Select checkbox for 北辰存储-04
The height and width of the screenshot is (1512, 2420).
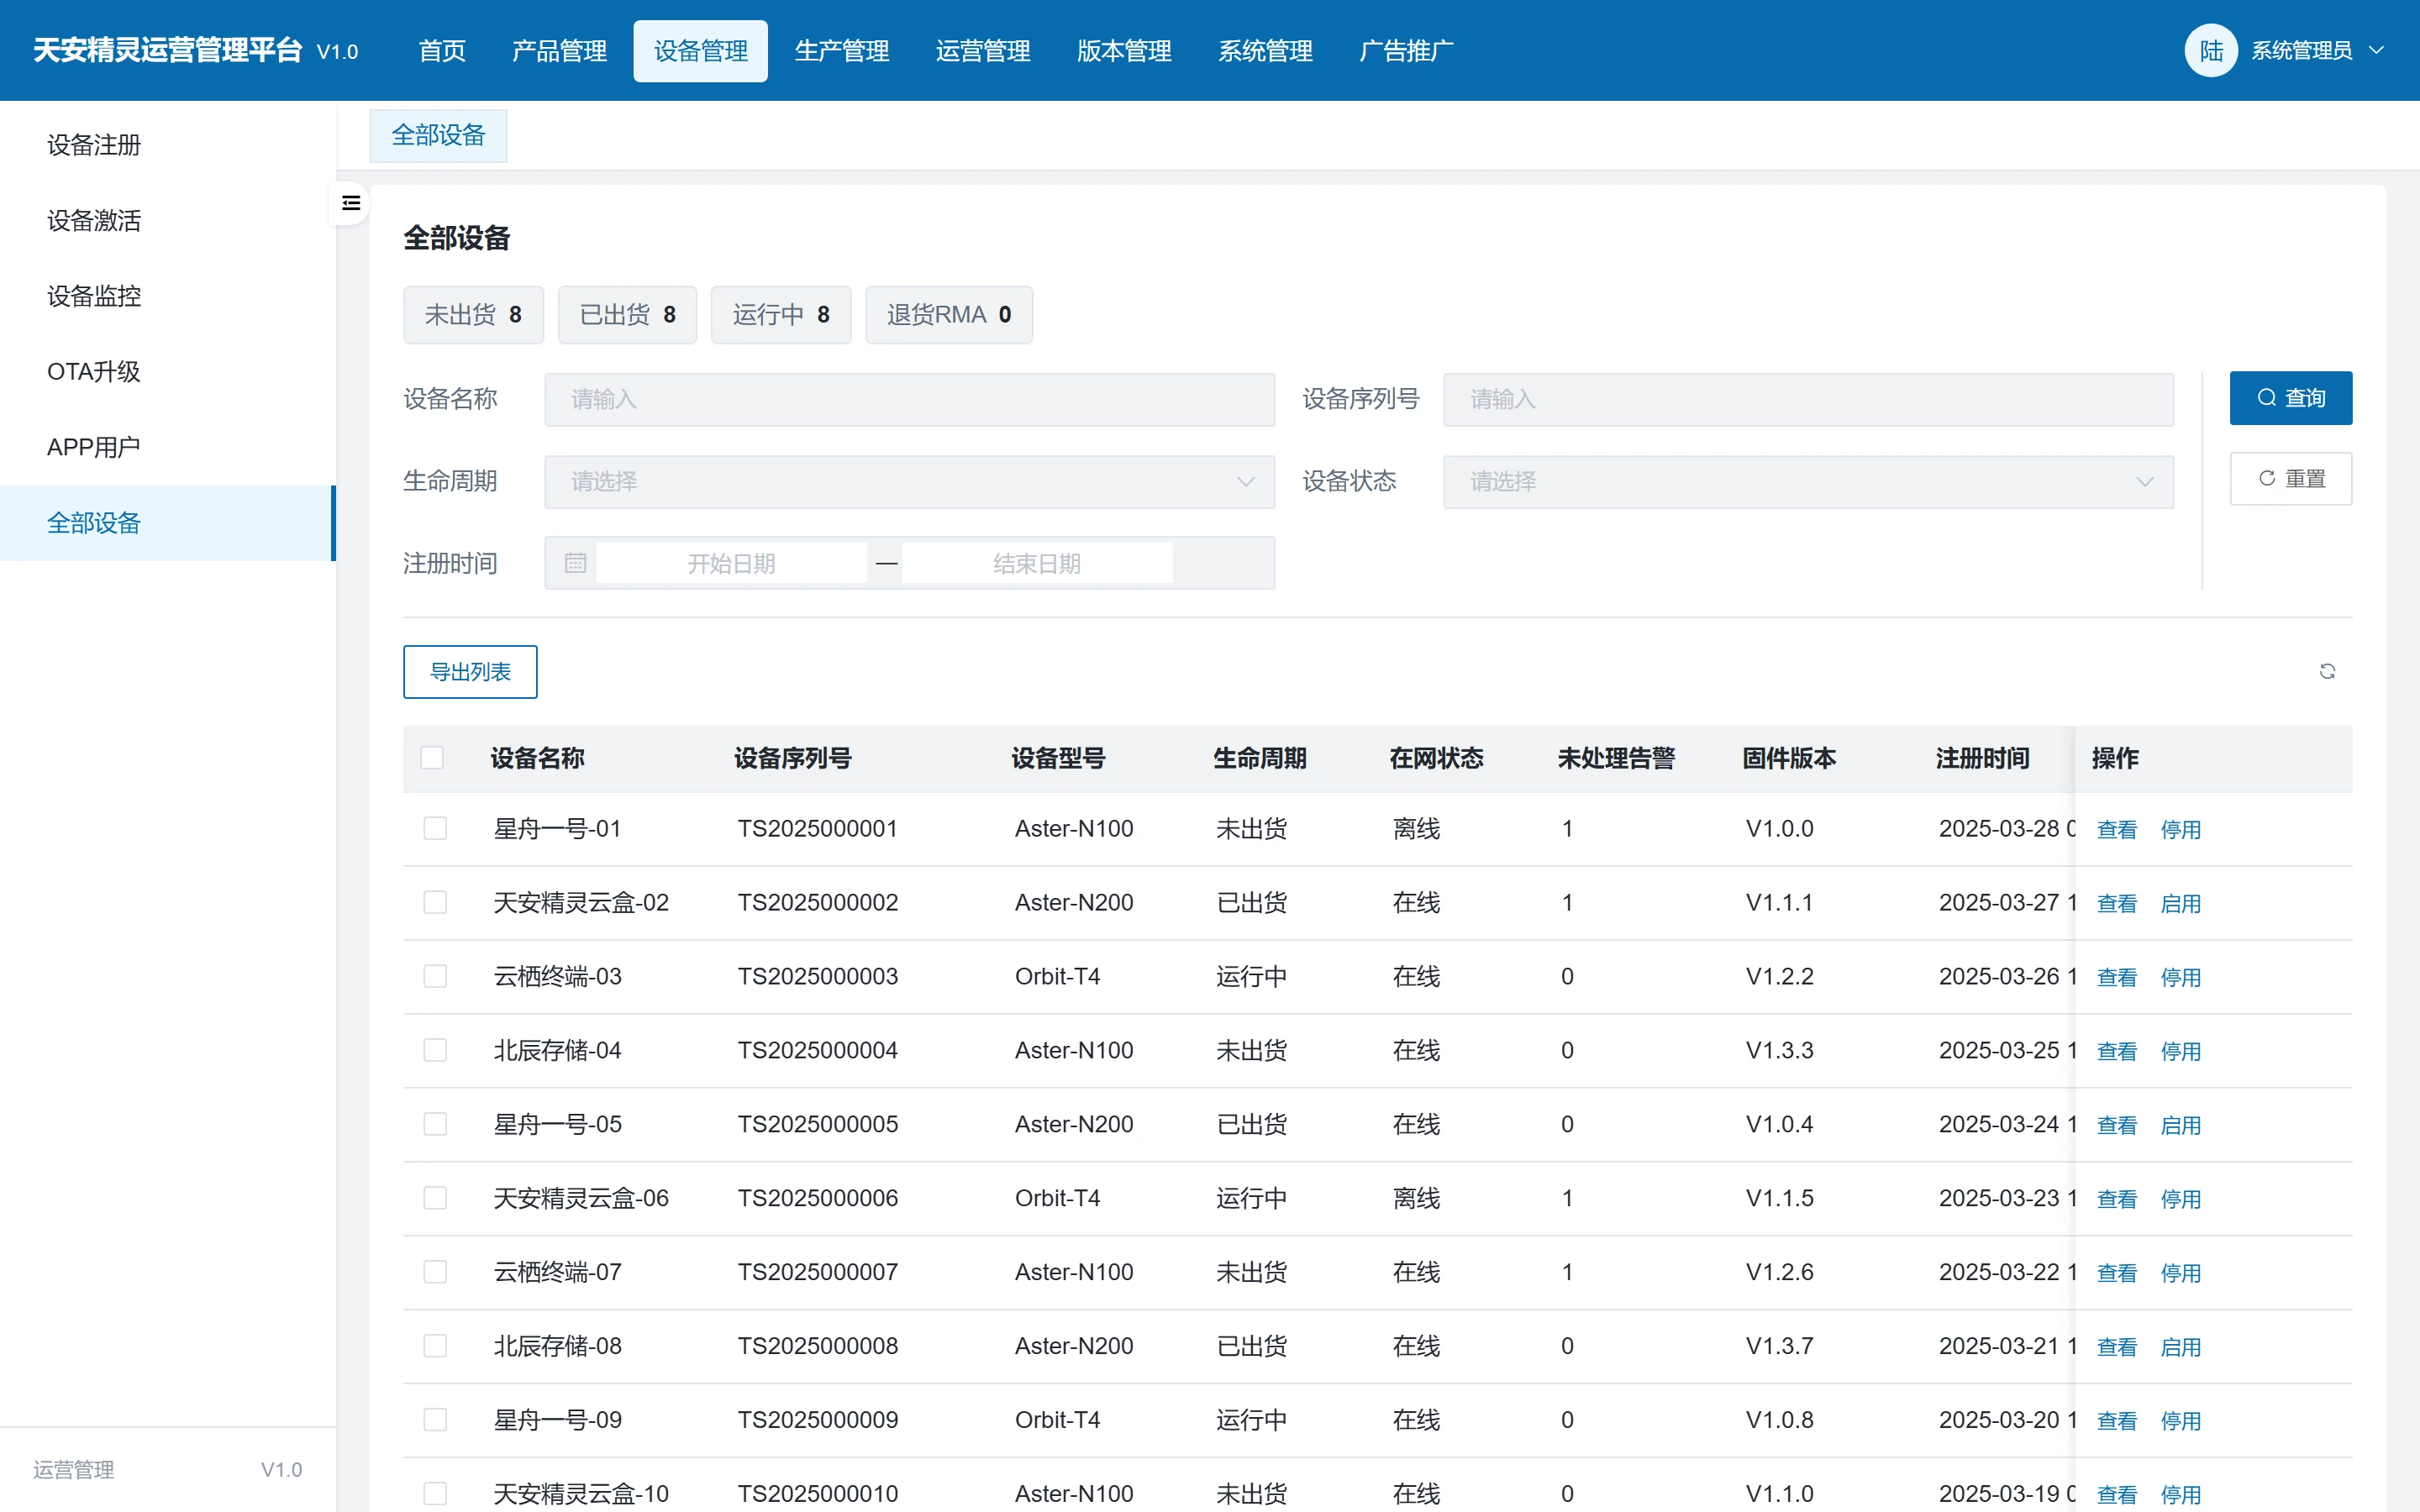click(435, 1050)
